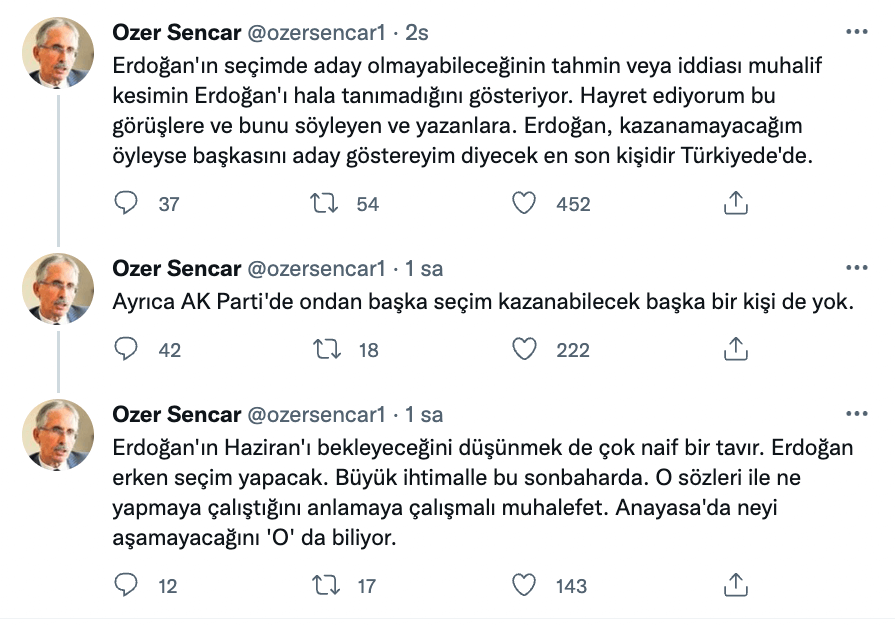Reply to the first tweet with 37 replies
The width and height of the screenshot is (896, 626).
click(x=127, y=203)
